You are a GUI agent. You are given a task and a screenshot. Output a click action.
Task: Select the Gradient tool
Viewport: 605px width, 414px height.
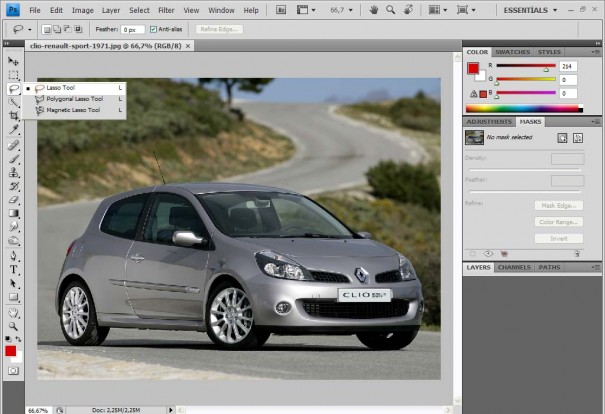(x=14, y=213)
